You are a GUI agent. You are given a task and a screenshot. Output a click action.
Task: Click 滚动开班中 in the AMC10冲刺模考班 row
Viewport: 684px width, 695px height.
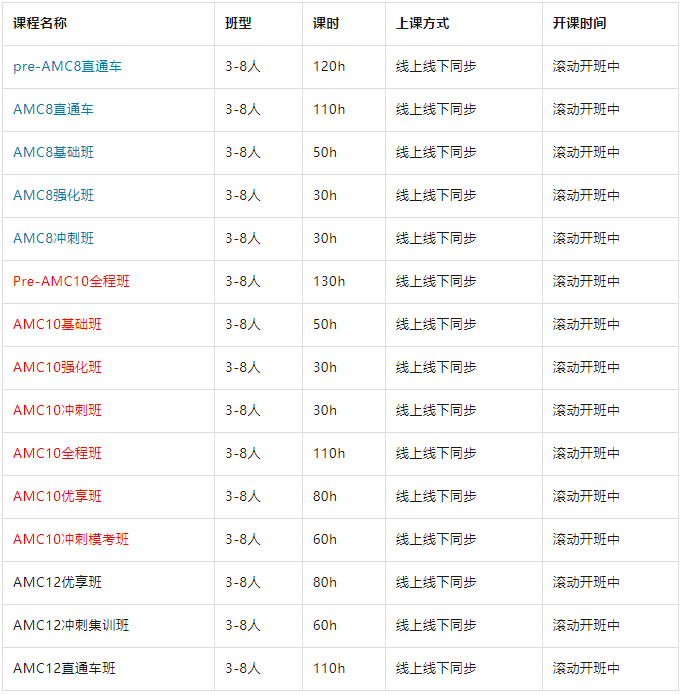(586, 539)
